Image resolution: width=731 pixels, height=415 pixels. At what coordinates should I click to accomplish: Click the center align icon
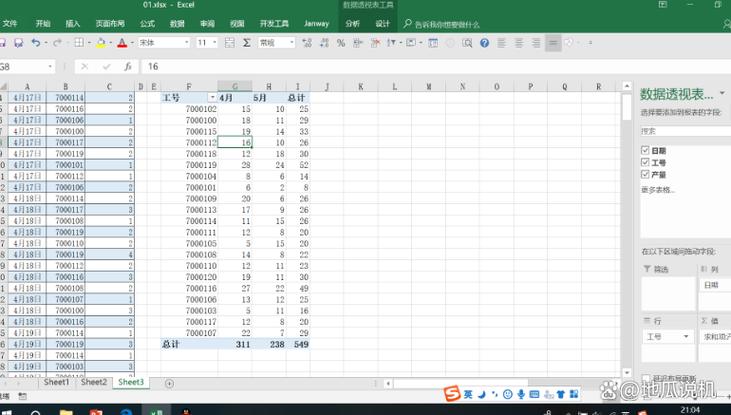point(519,43)
